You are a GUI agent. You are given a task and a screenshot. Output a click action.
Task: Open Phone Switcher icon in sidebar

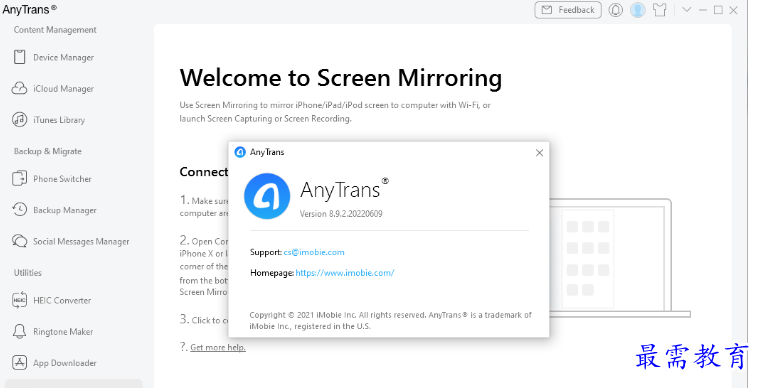19,179
